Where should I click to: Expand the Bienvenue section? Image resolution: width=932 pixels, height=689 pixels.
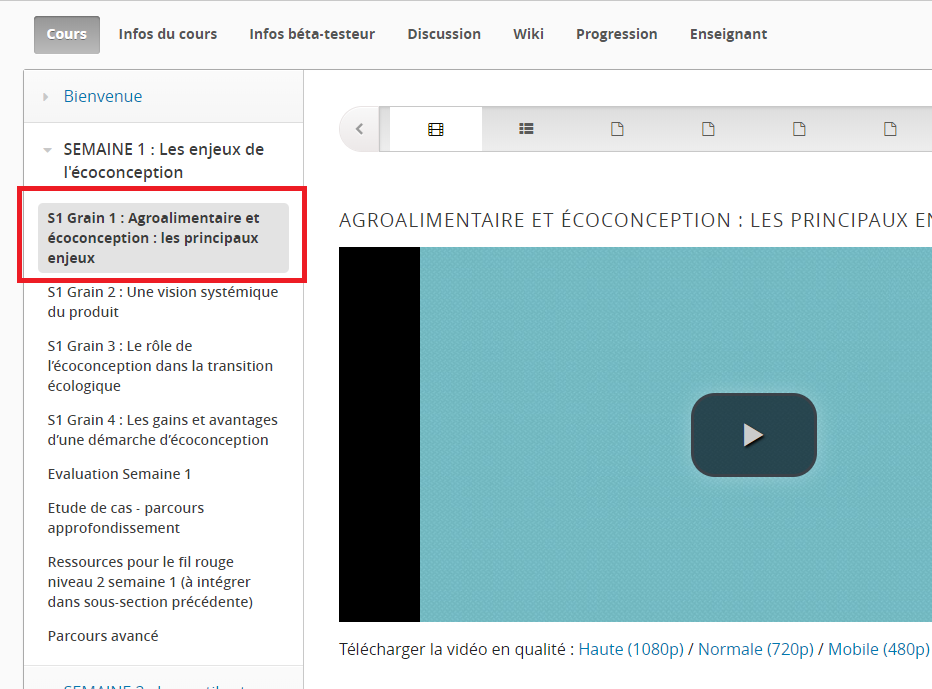click(102, 97)
